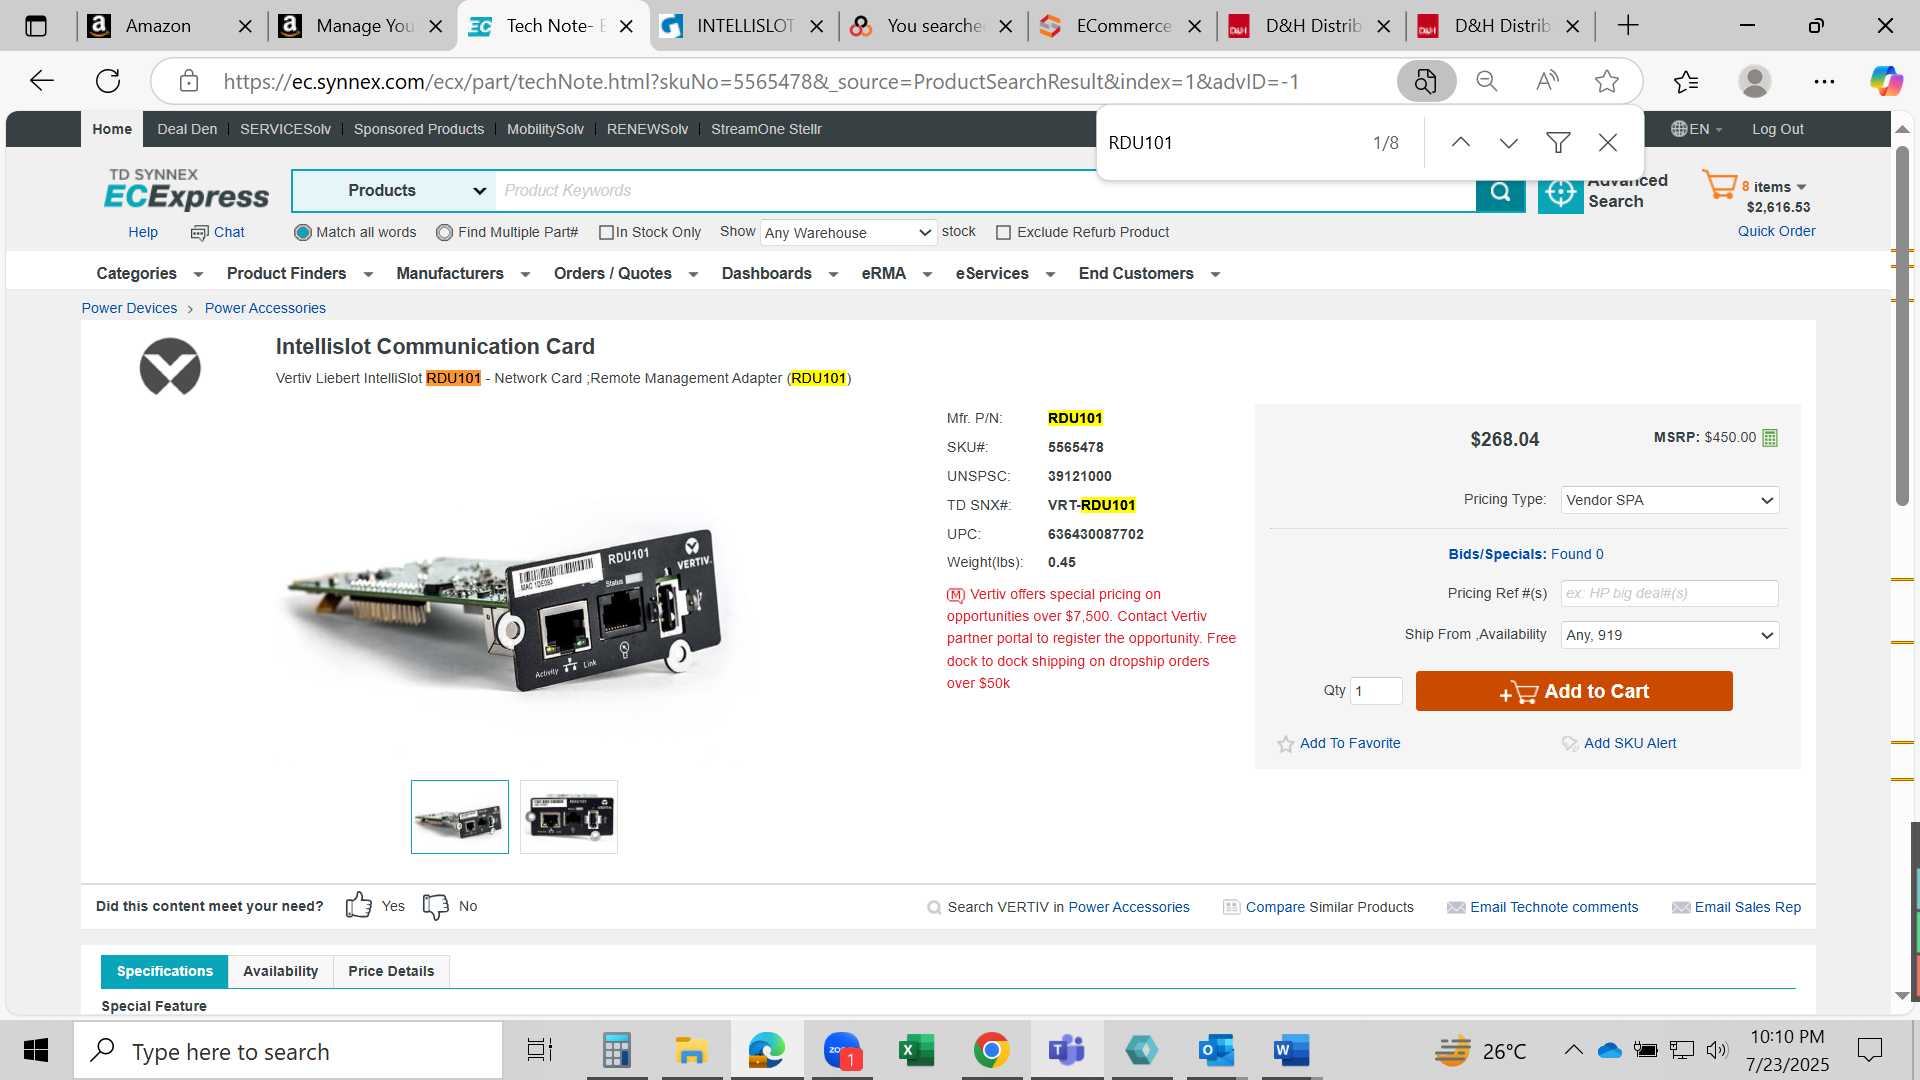The image size is (1920, 1080).
Task: Select the second product thumbnail image
Action: coord(568,817)
